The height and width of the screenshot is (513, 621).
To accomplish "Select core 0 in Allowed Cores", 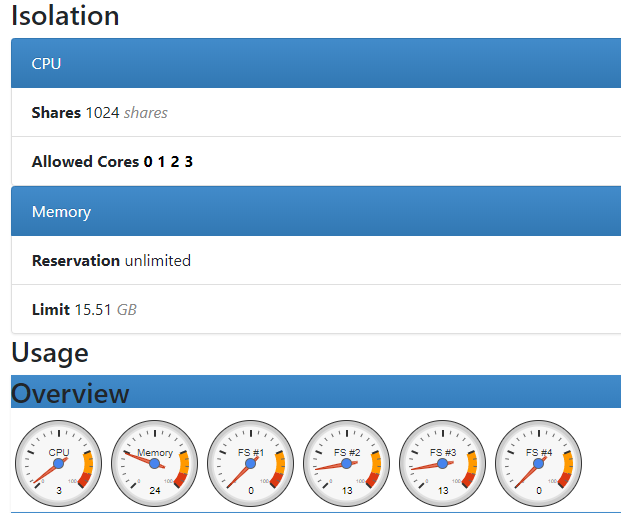I will pos(148,162).
